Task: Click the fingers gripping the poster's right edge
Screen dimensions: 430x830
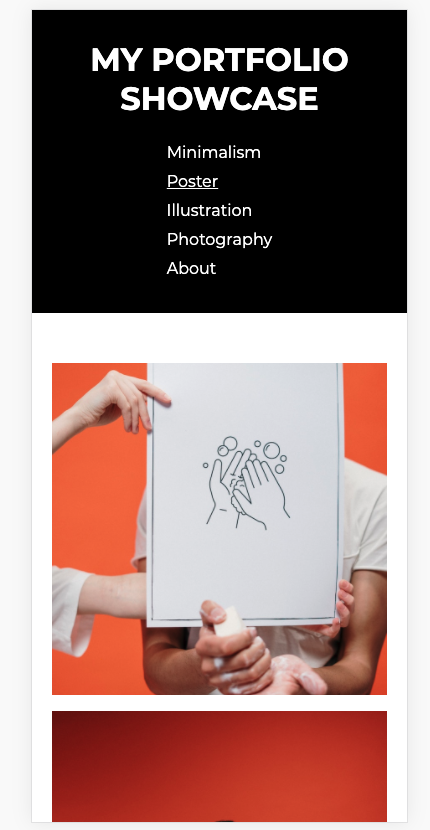Action: 345,602
